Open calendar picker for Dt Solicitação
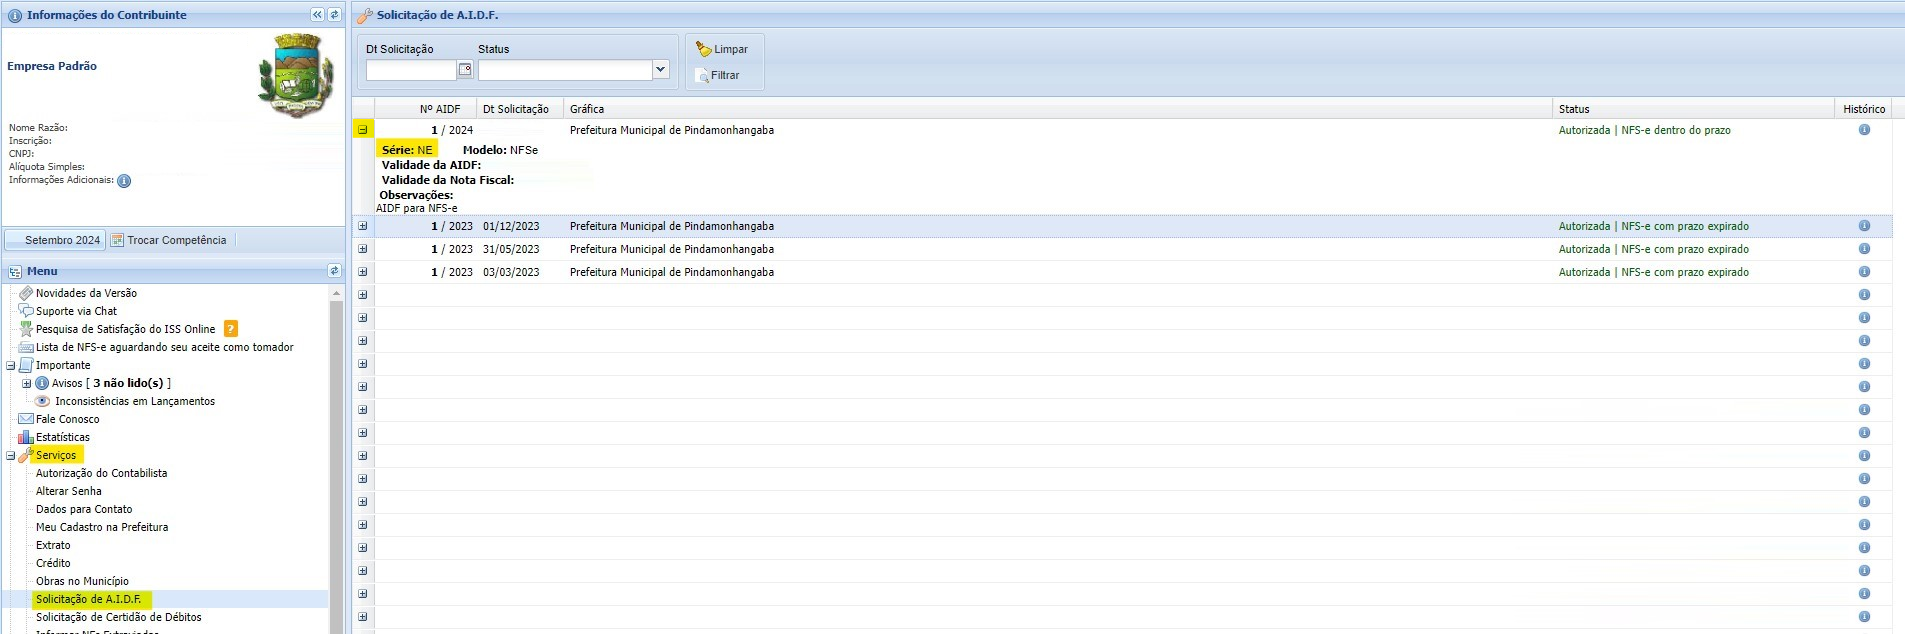Image resolution: width=1905 pixels, height=634 pixels. coord(465,70)
